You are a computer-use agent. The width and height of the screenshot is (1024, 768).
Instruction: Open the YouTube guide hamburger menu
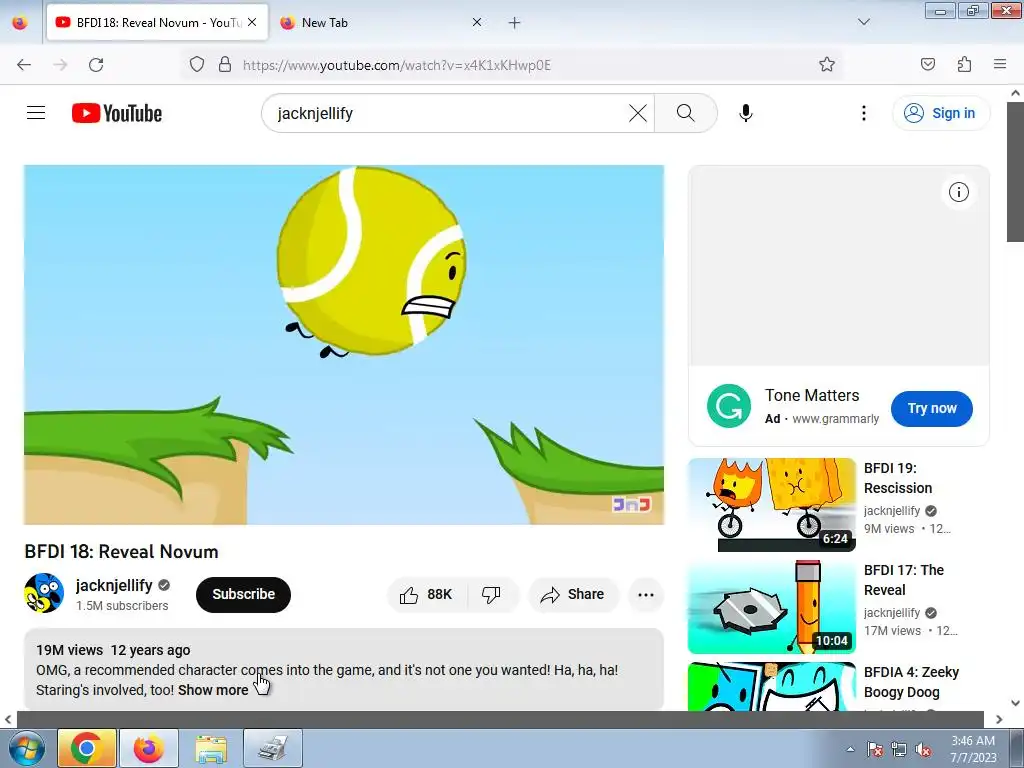tap(36, 113)
